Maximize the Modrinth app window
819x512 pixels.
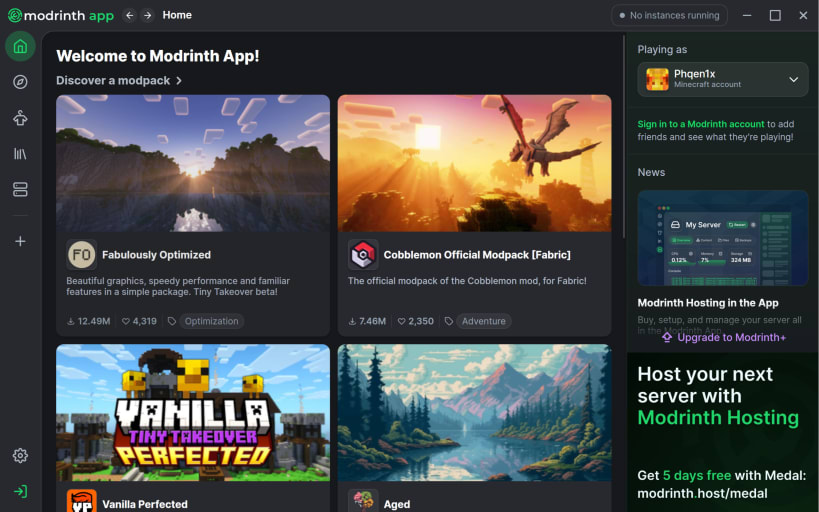pos(775,16)
